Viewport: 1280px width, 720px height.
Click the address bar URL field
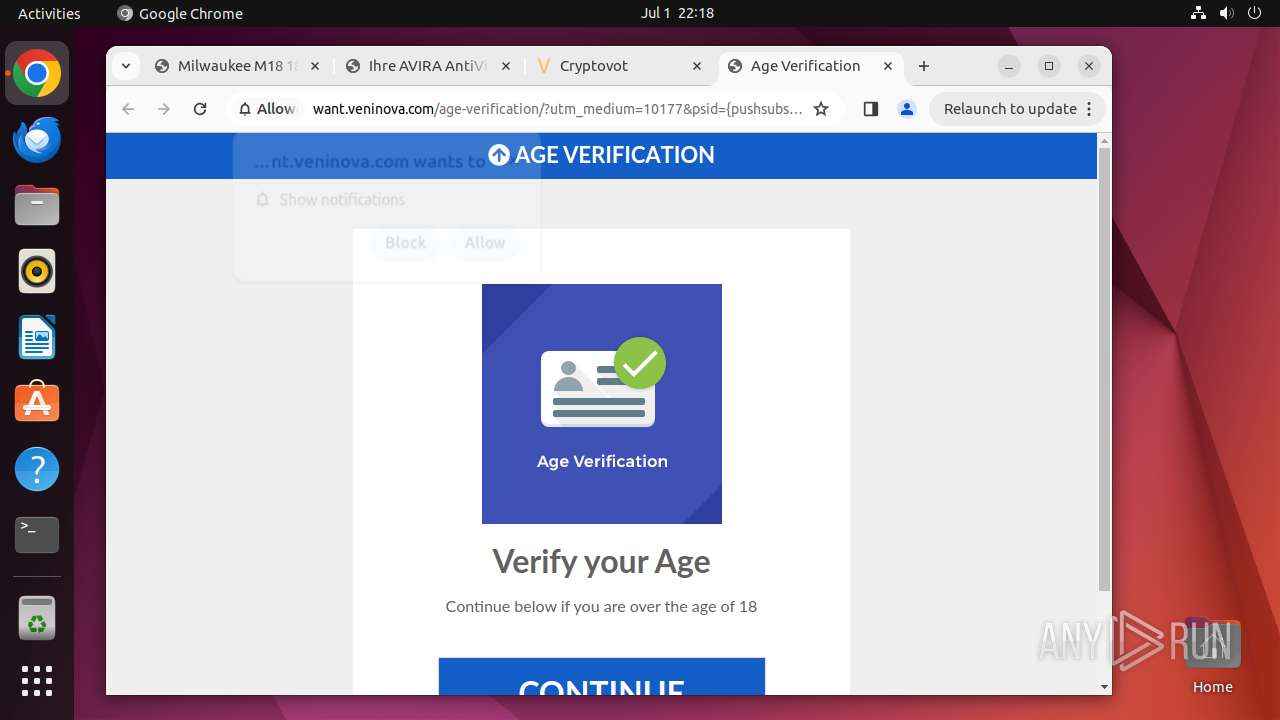pyautogui.click(x=557, y=109)
